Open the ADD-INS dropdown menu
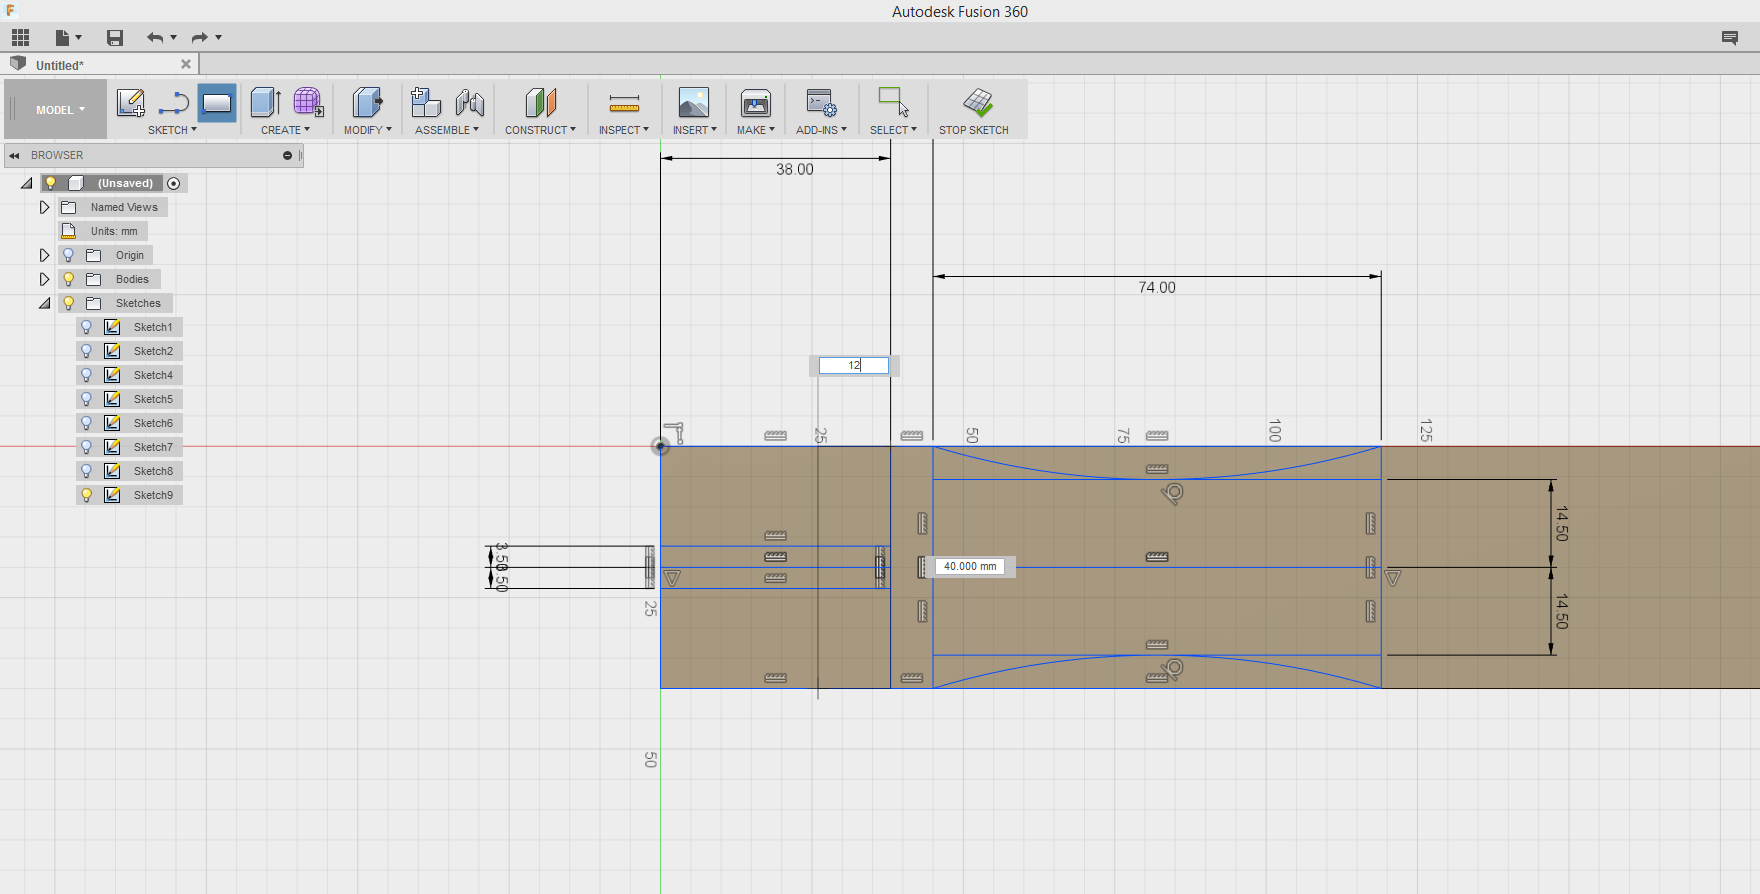Viewport: 1760px width, 894px height. click(821, 130)
